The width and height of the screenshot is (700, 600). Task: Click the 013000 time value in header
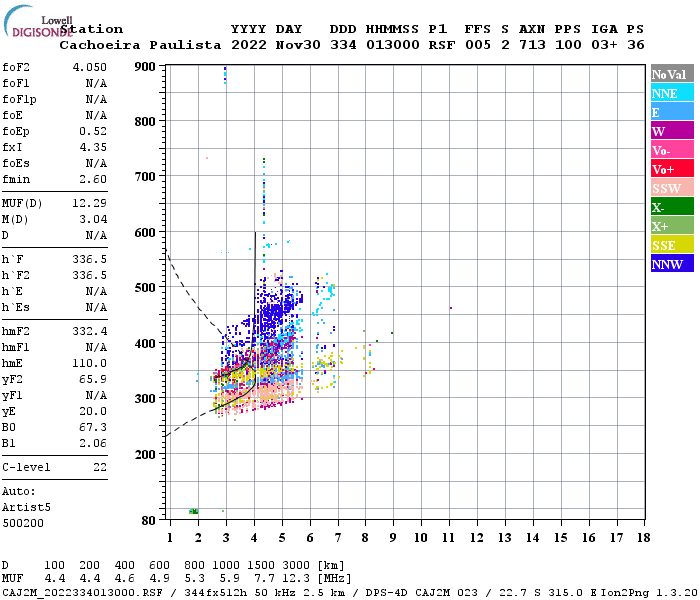pyautogui.click(x=393, y=45)
